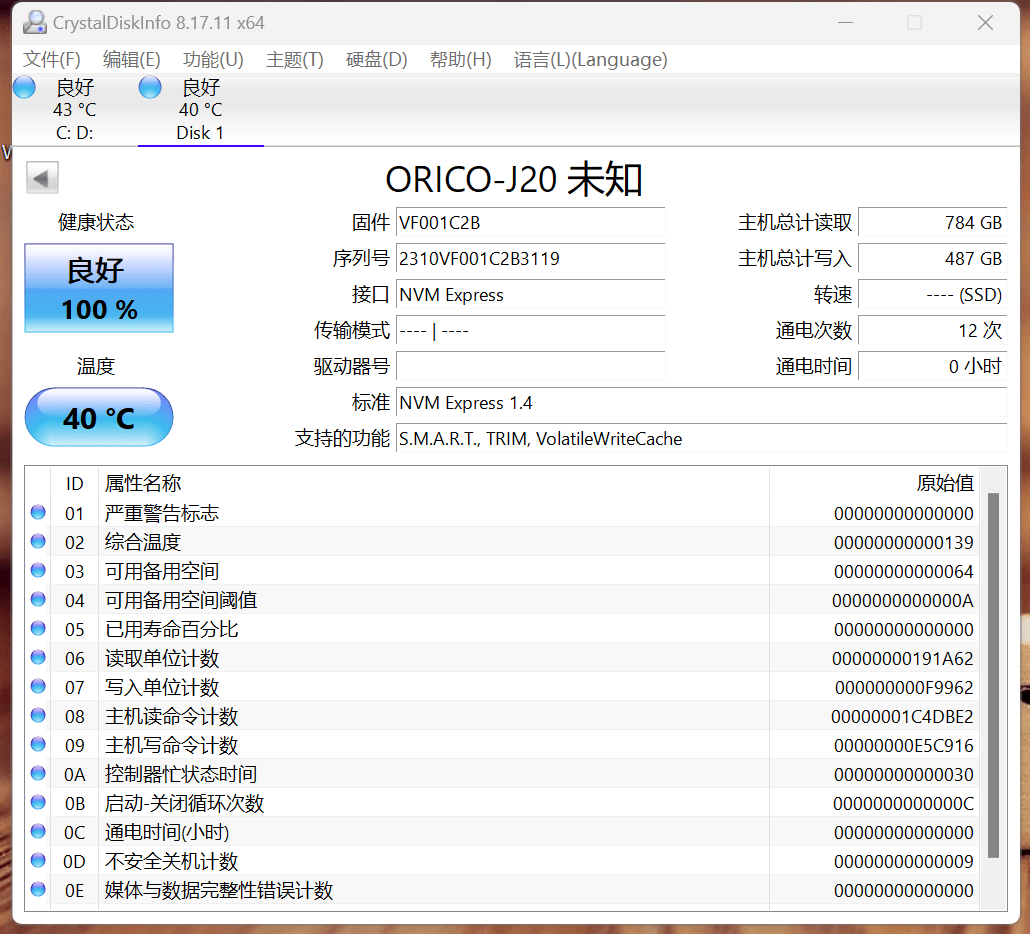Open the 主题(T) menu

pyautogui.click(x=294, y=60)
